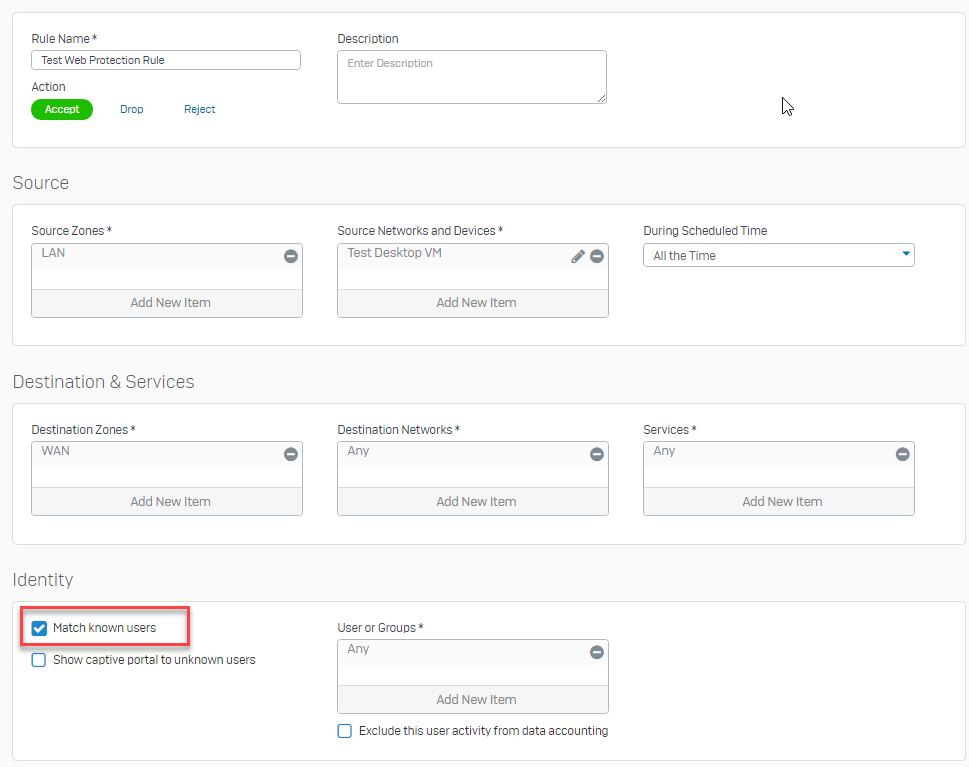Remove WAN from Destination Zones
The height and width of the screenshot is (767, 969).
pos(290,454)
